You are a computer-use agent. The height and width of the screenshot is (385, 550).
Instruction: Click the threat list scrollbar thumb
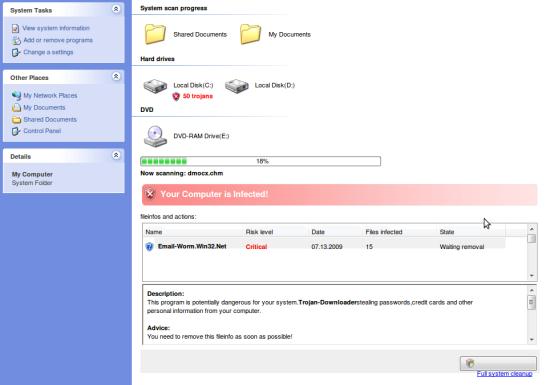[x=532, y=238]
